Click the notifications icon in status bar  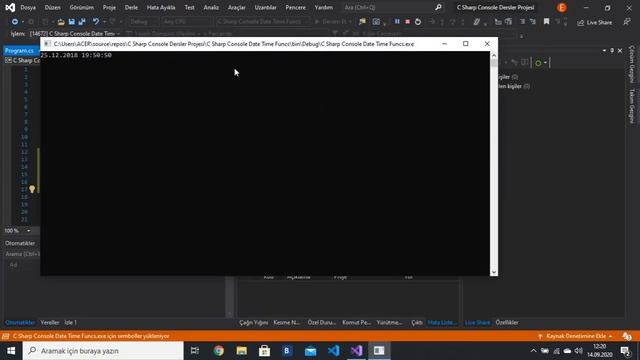tap(627, 336)
